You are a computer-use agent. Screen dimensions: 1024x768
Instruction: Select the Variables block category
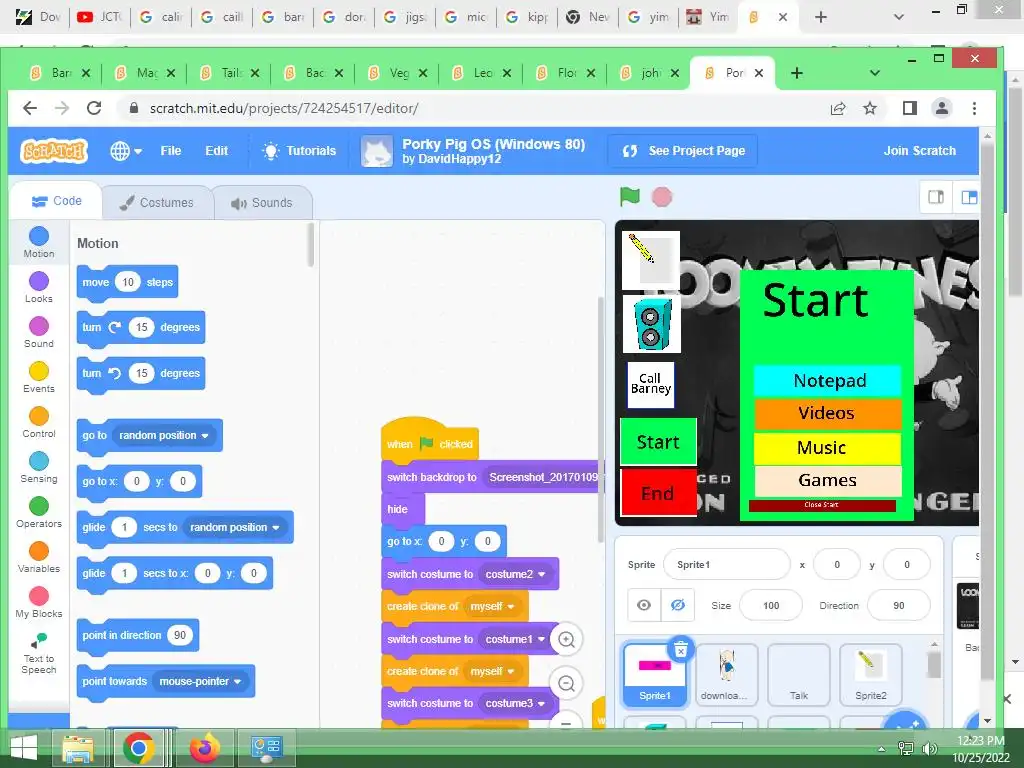click(39, 558)
